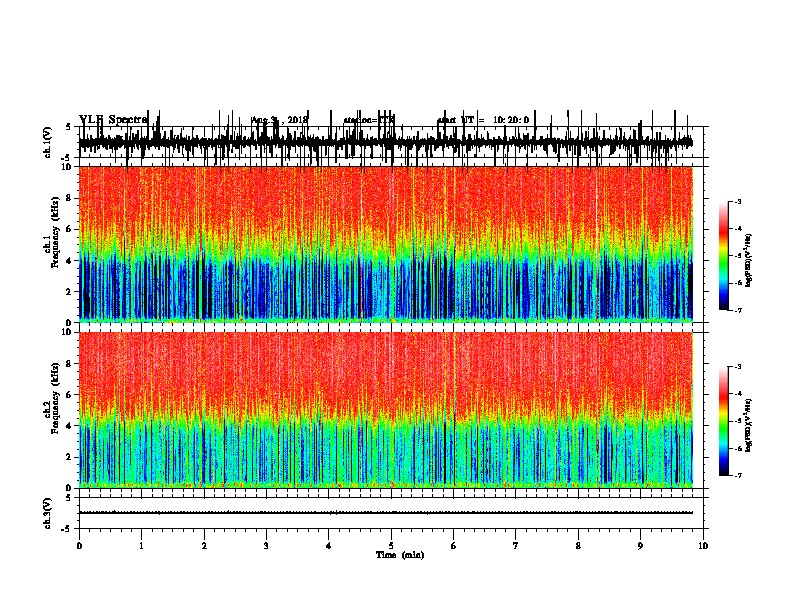The height and width of the screenshot is (612, 792).
Task: Click time axis tick label 3
Action: (266, 546)
